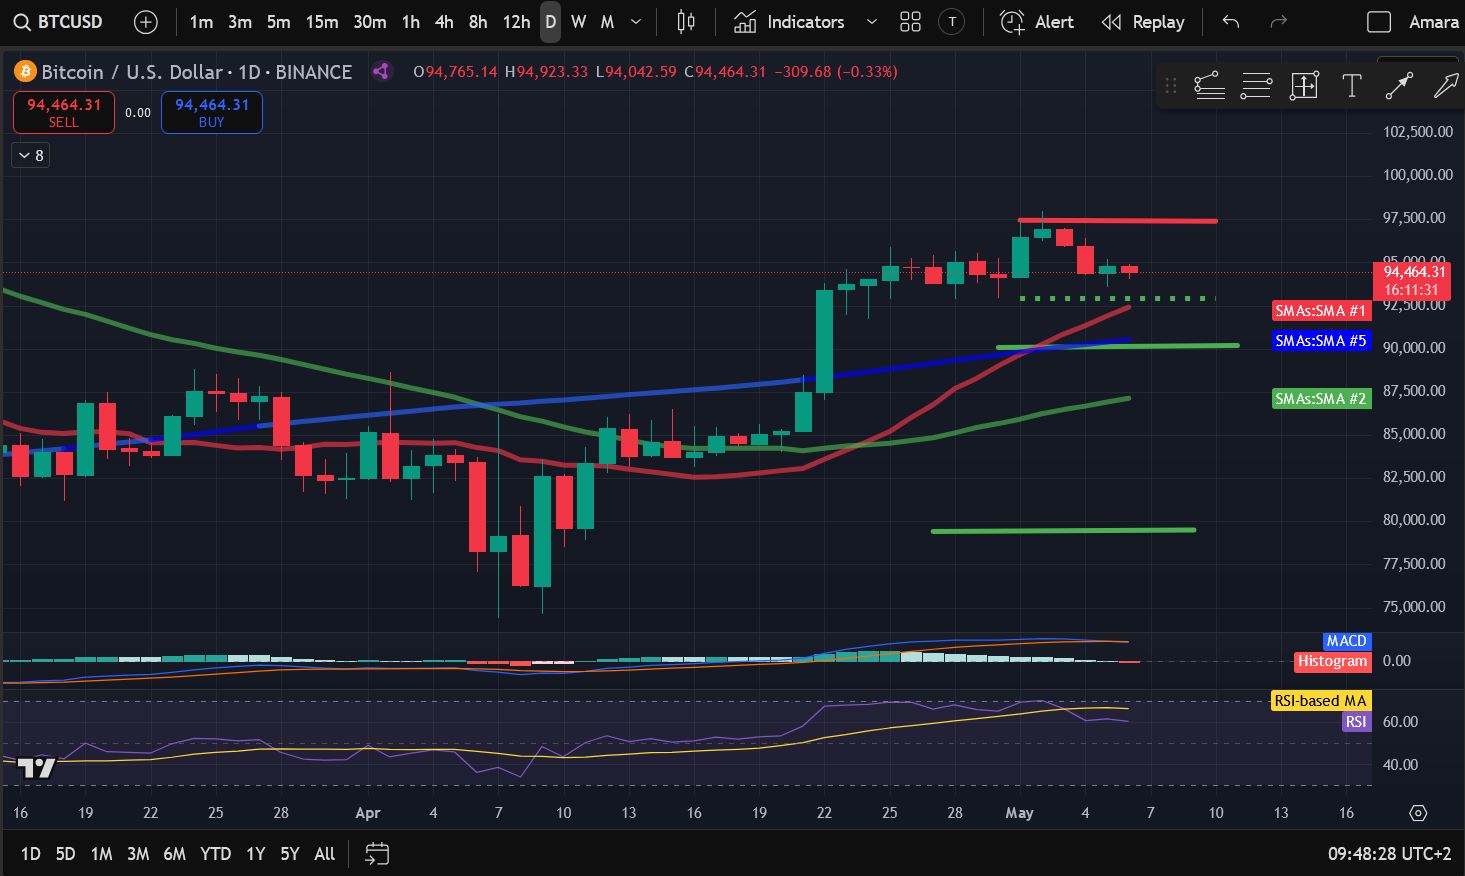Viewport: 1465px width, 876px height.
Task: Select the measure box drawing tool
Action: click(x=1304, y=86)
